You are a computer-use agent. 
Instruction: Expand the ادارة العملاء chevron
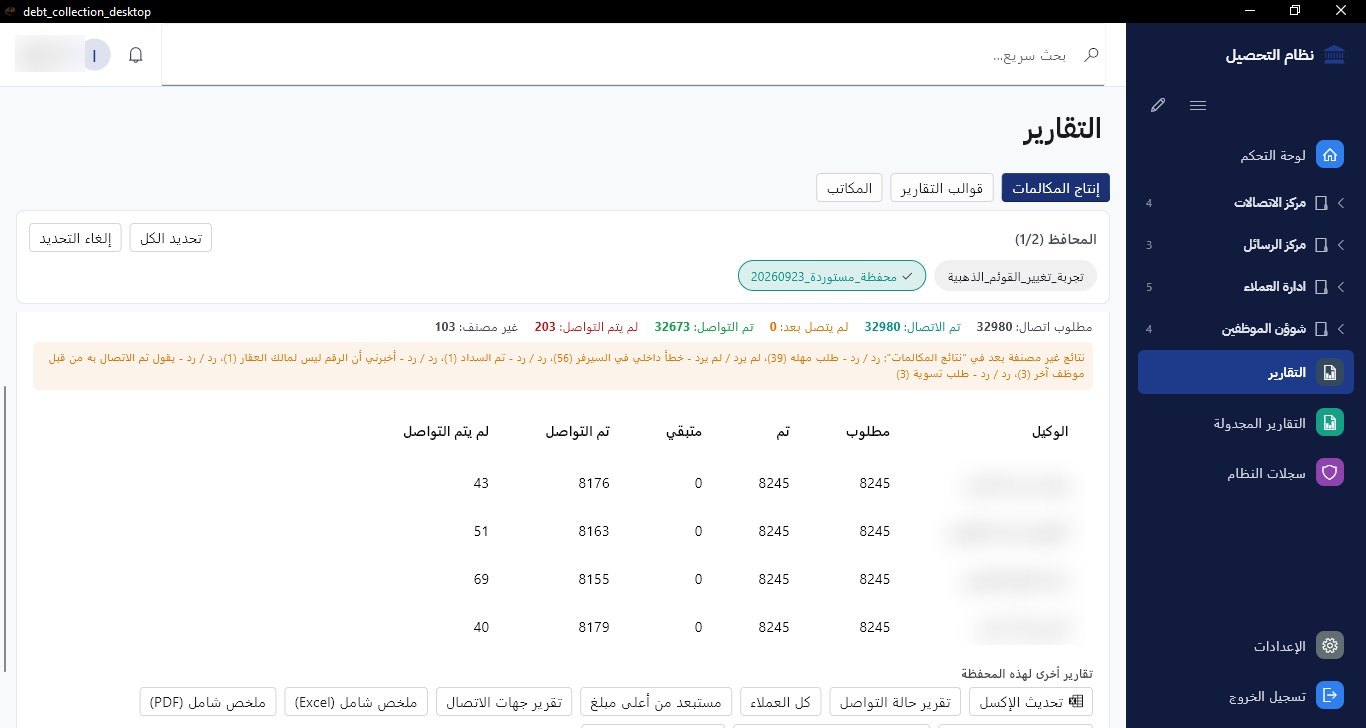click(x=1340, y=287)
